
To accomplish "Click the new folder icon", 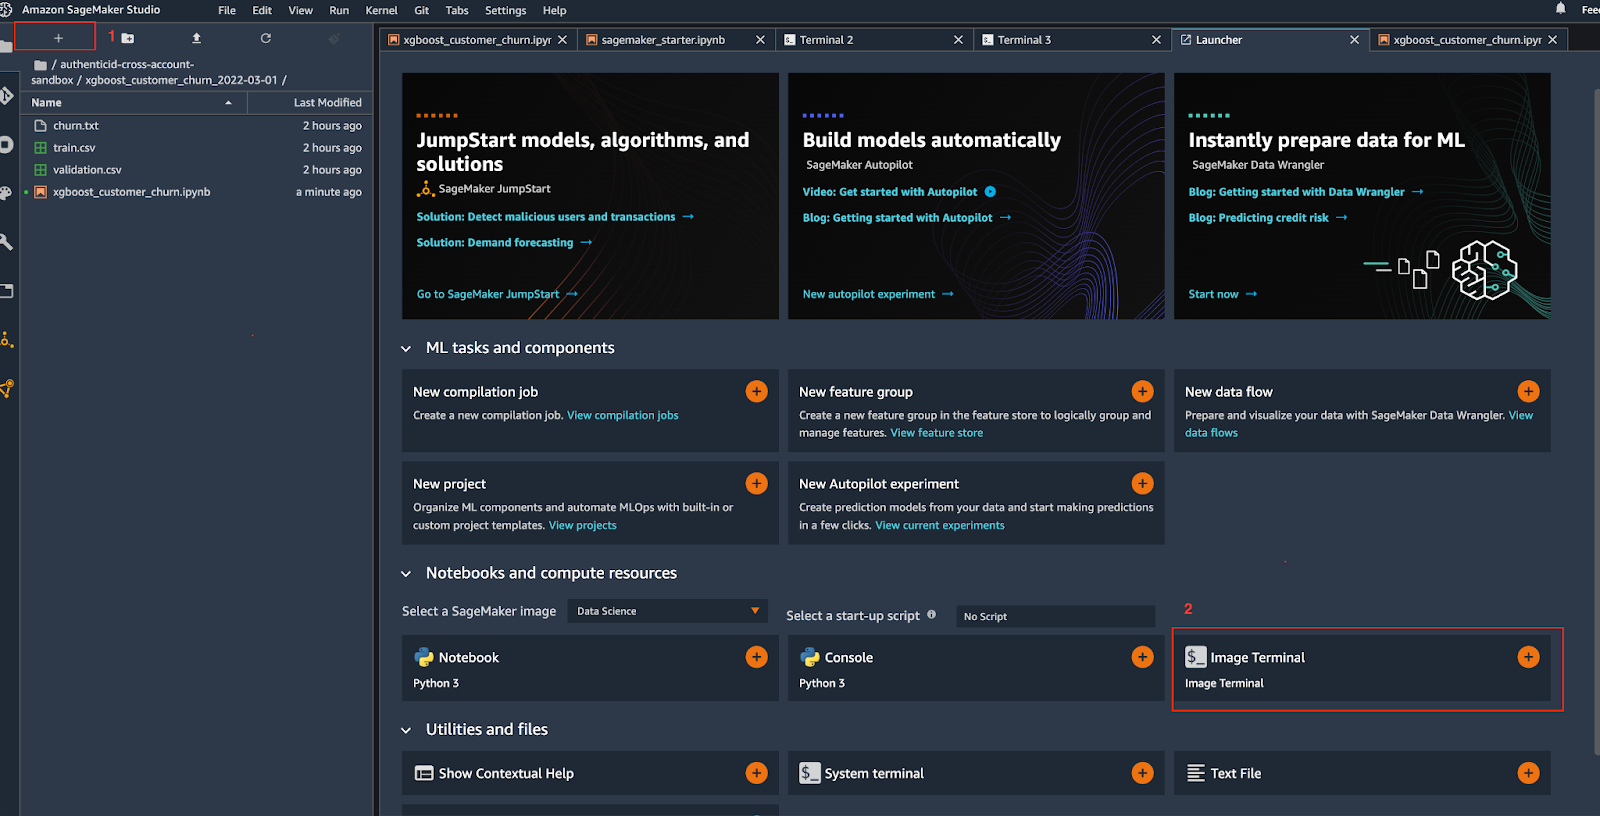I will (128, 38).
